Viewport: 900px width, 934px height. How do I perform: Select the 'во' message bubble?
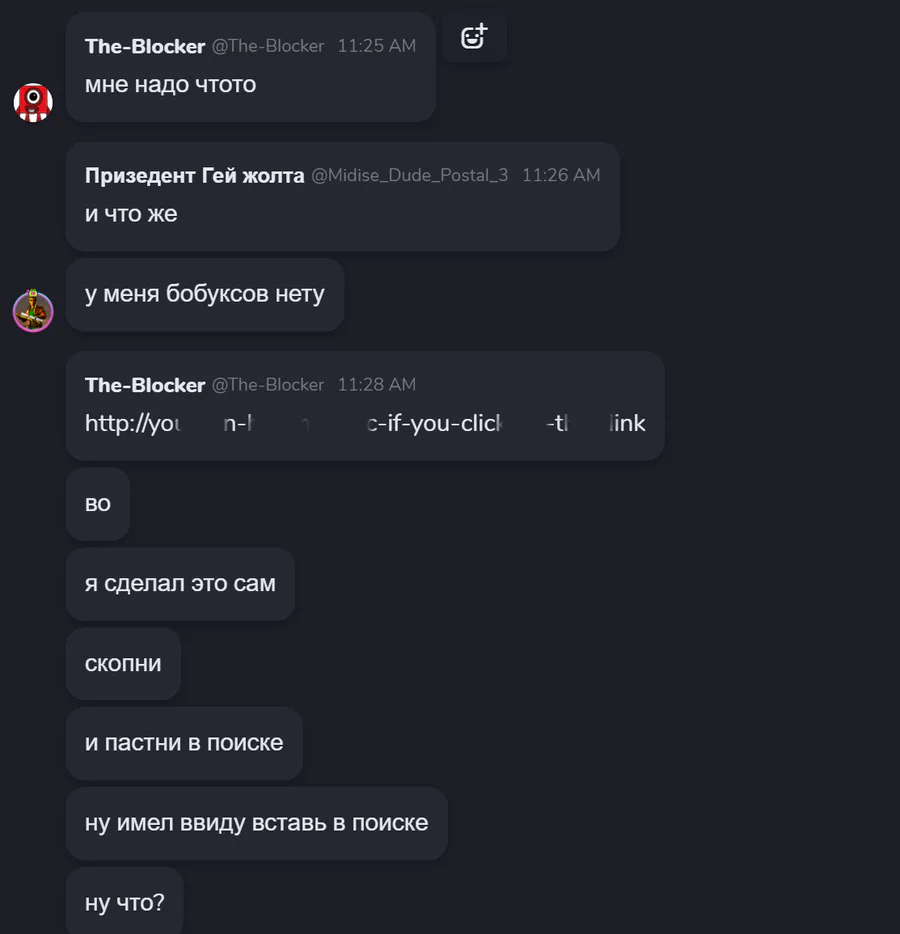click(x=98, y=504)
